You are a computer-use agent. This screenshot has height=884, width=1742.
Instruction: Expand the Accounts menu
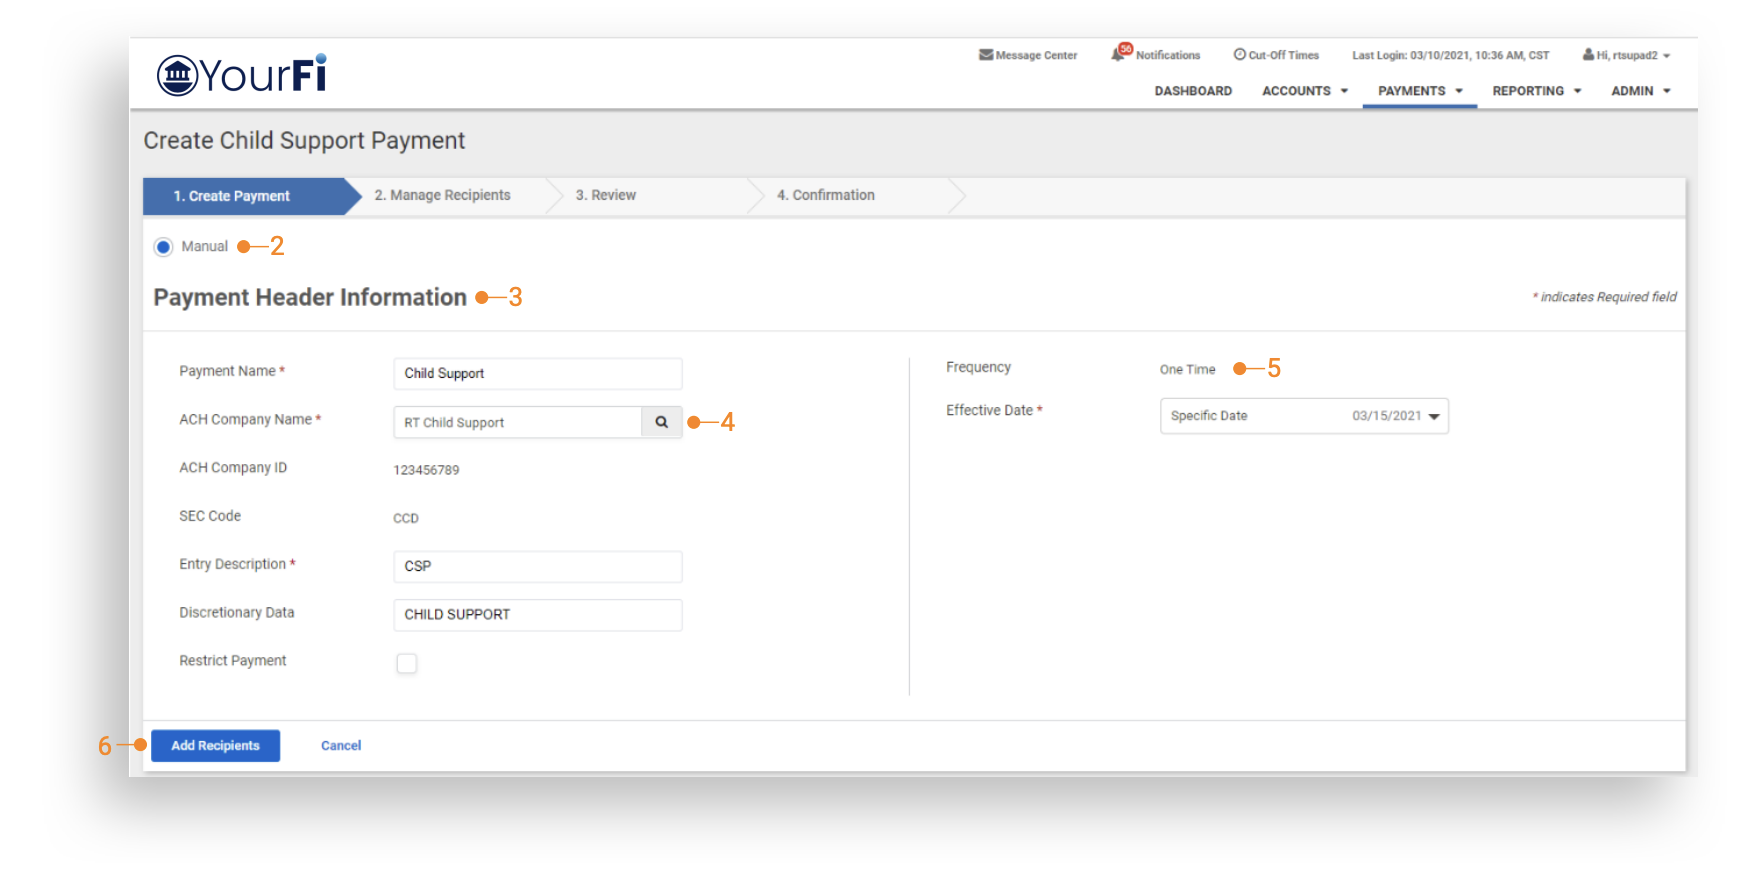click(x=1304, y=91)
